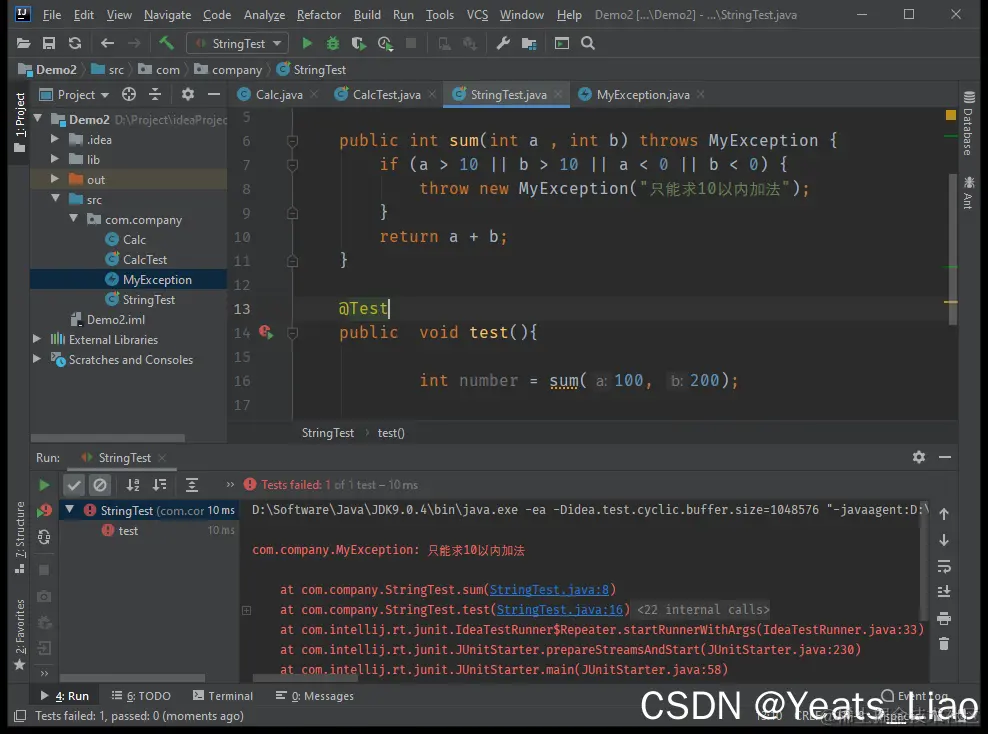Toggle scroll to end of console
Screen dimensions: 988x734
click(944, 592)
